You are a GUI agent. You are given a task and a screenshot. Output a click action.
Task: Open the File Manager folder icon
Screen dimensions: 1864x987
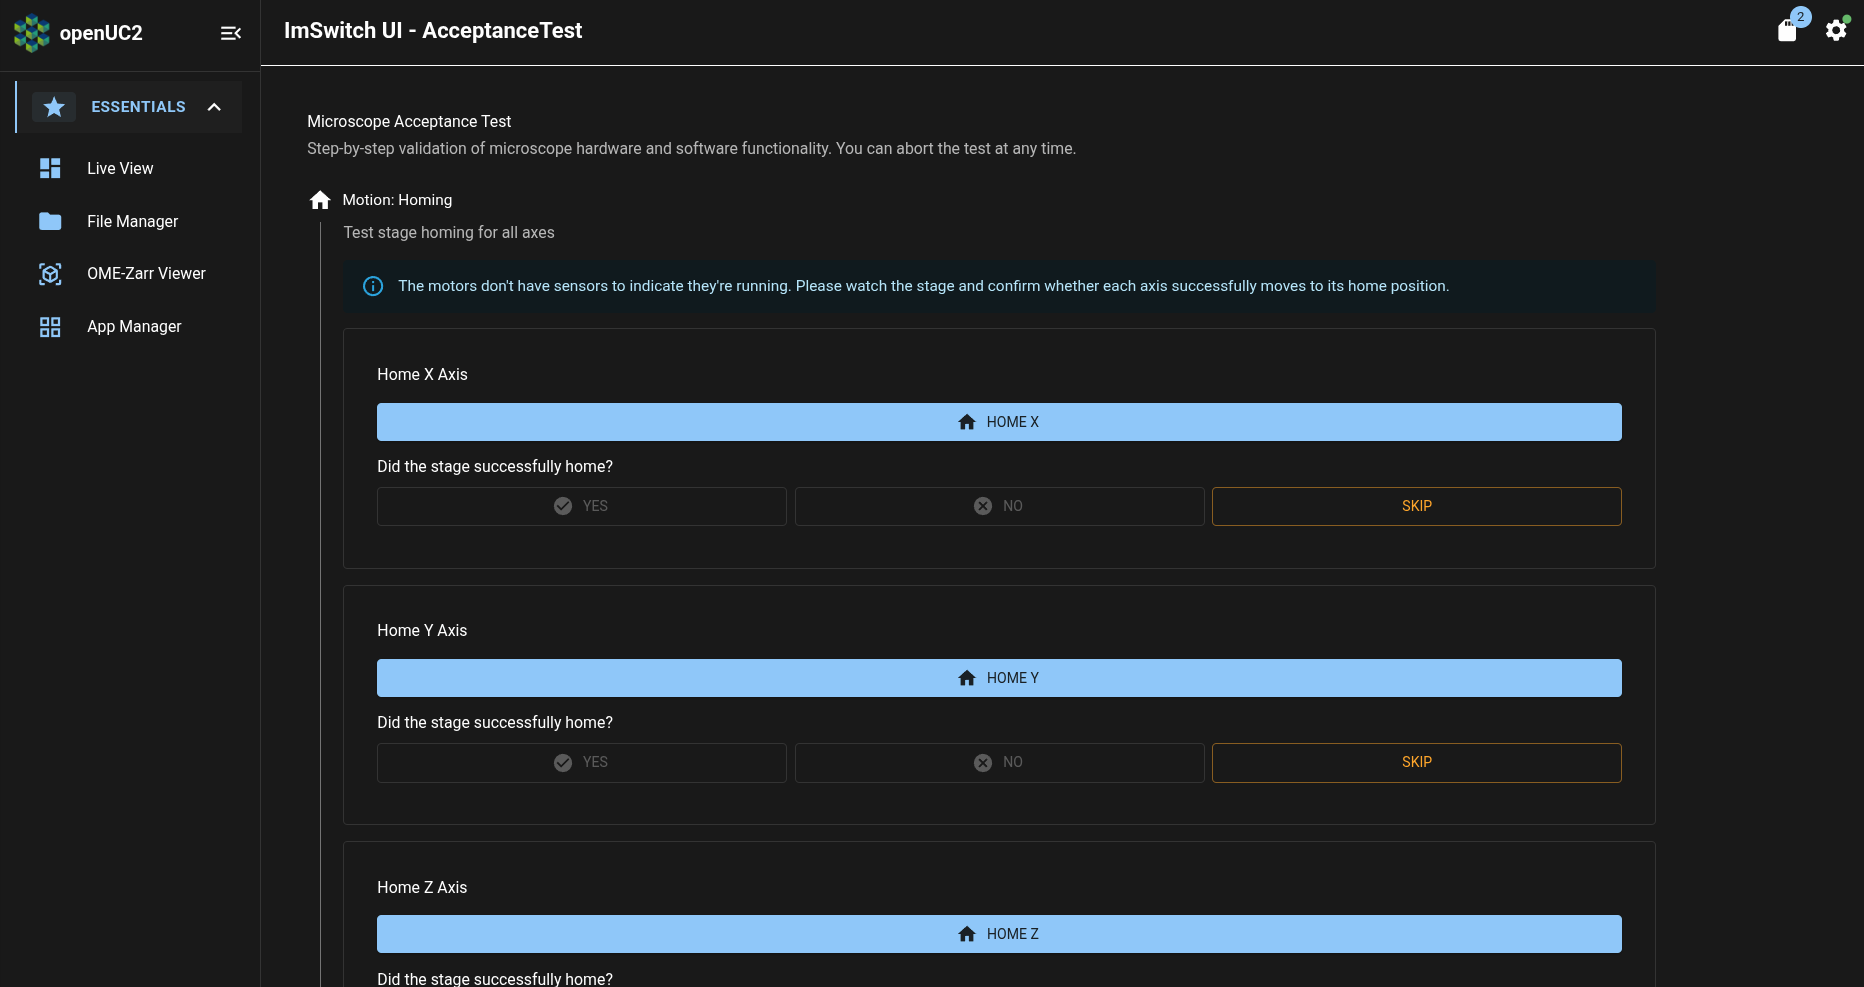50,221
